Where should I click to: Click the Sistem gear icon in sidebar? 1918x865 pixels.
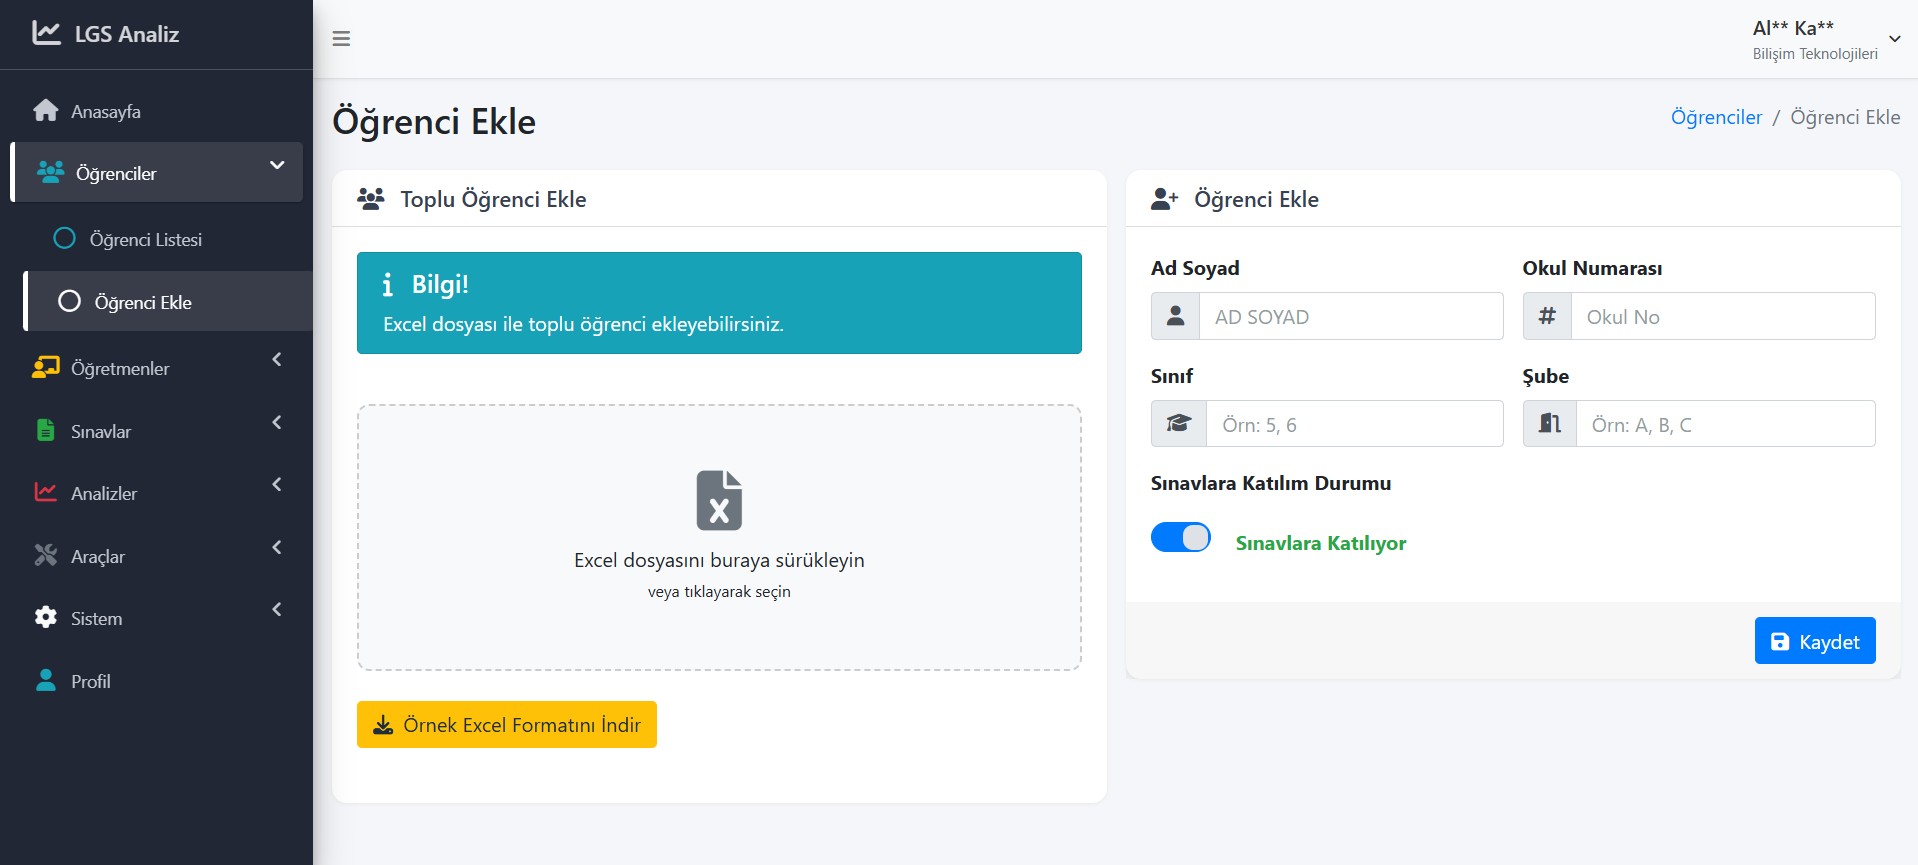tap(46, 618)
